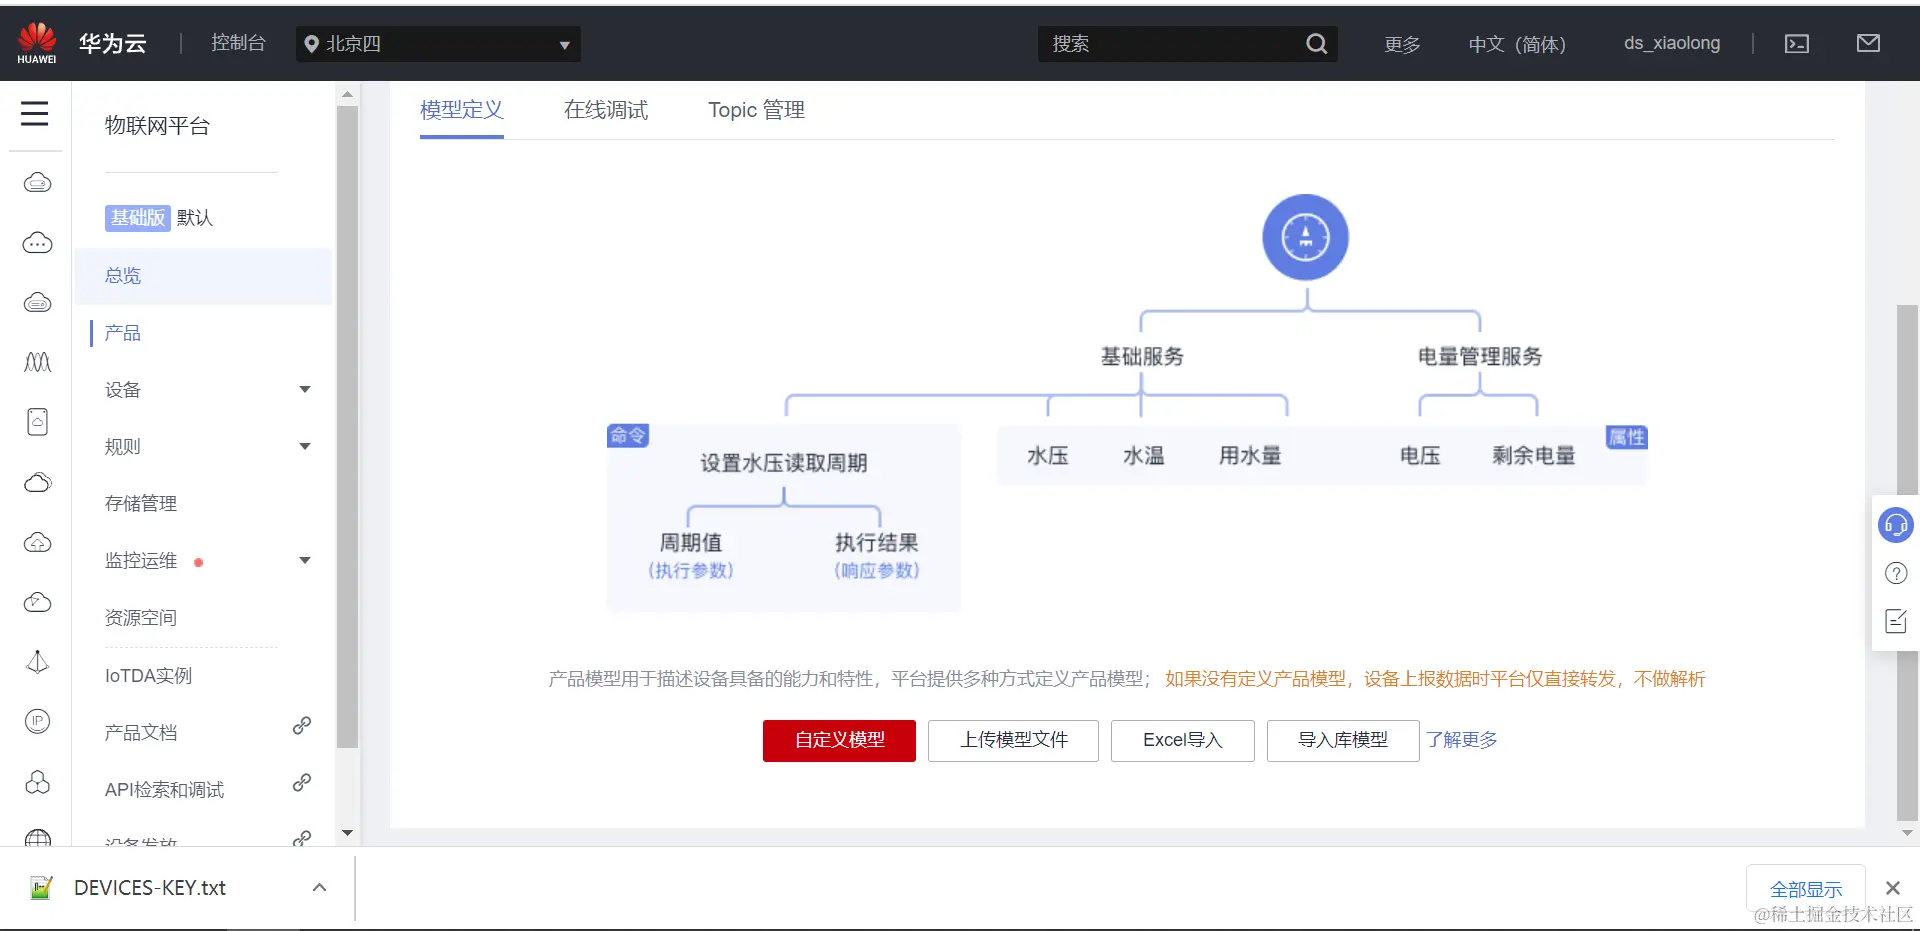
Task: Click the Excel导入 button
Action: coord(1182,740)
